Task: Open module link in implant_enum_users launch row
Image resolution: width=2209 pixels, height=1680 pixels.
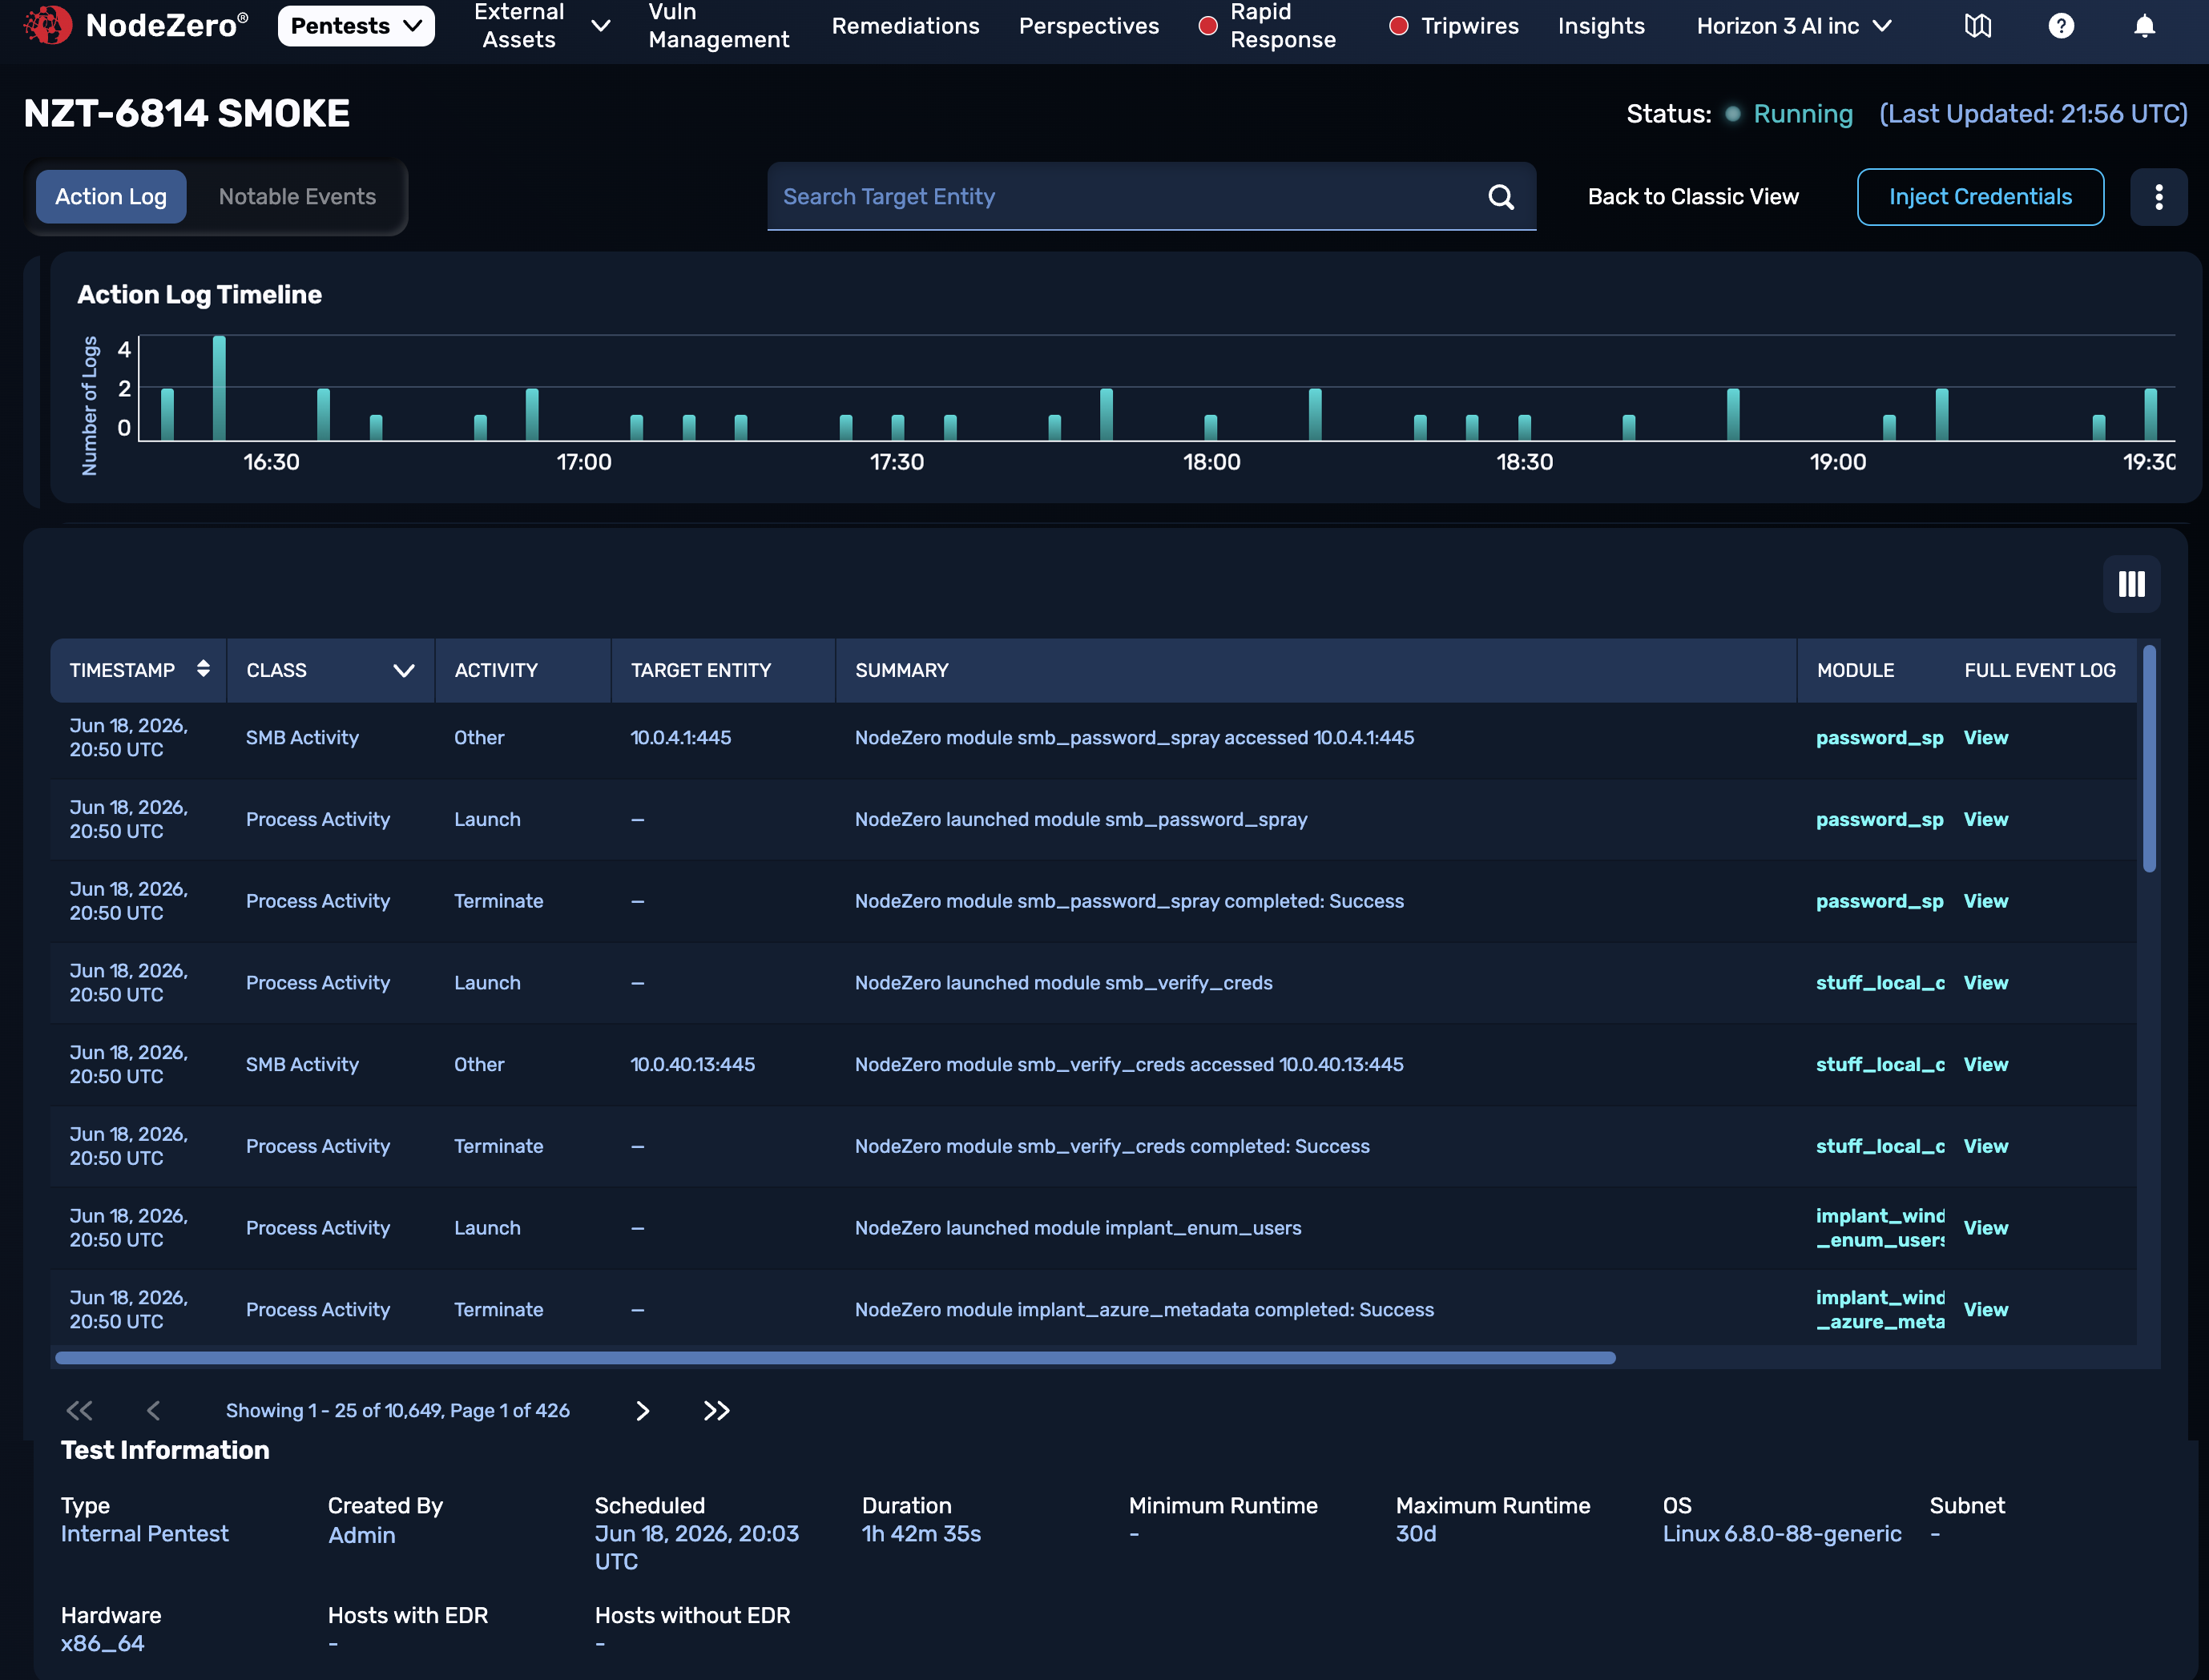Action: [1879, 1229]
